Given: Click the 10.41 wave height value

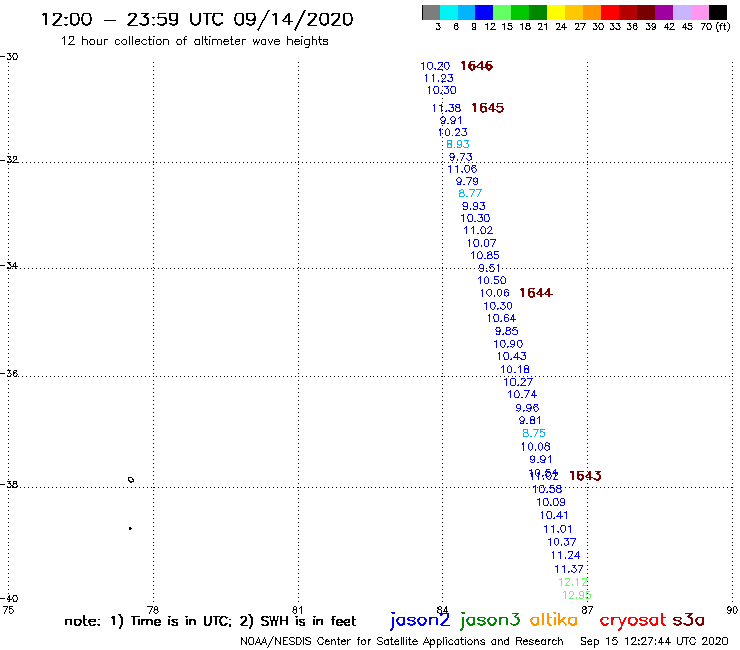Looking at the screenshot, I should pos(554,515).
